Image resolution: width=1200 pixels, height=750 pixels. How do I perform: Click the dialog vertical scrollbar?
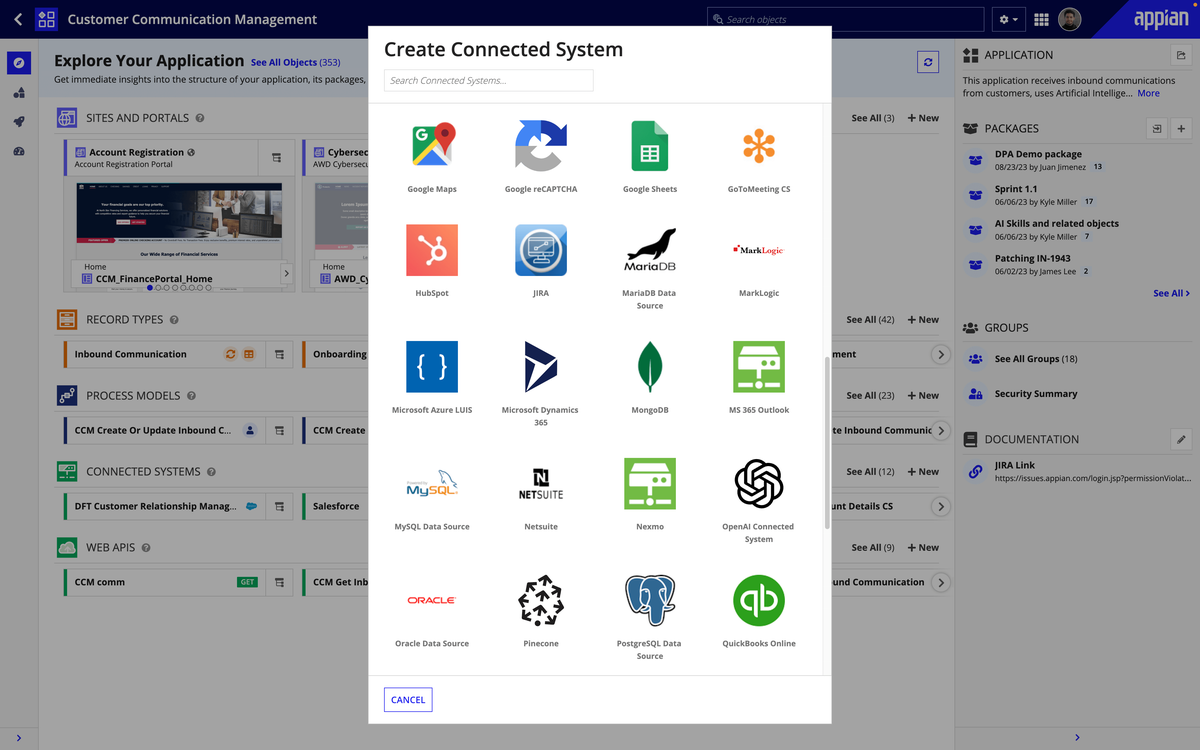pos(826,440)
